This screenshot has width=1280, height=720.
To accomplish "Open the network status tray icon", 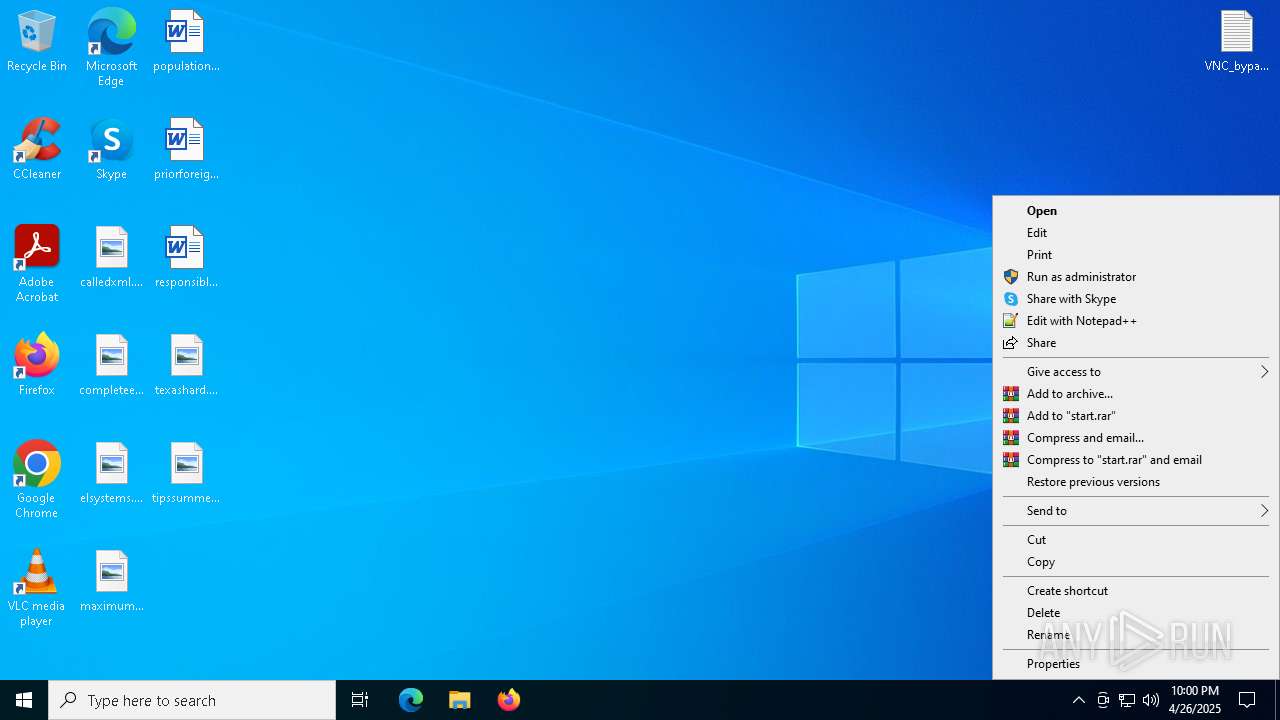I will pyautogui.click(x=1127, y=700).
